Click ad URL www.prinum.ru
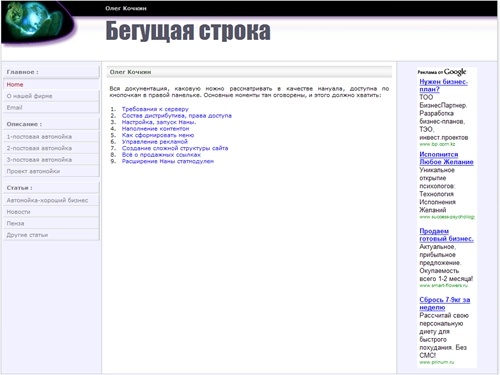The height and width of the screenshot is (375, 500). 437,362
